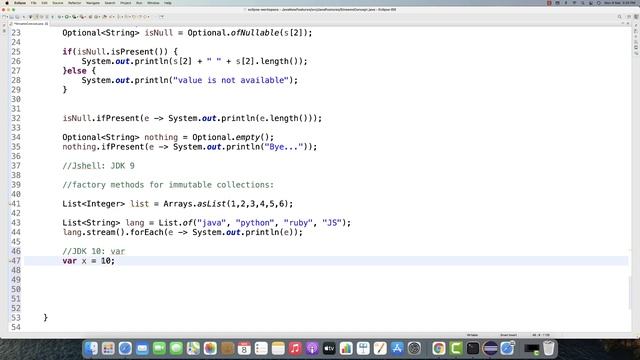This screenshot has height=360, width=640.
Task: Open Trash in the dock
Action: click(x=549, y=348)
